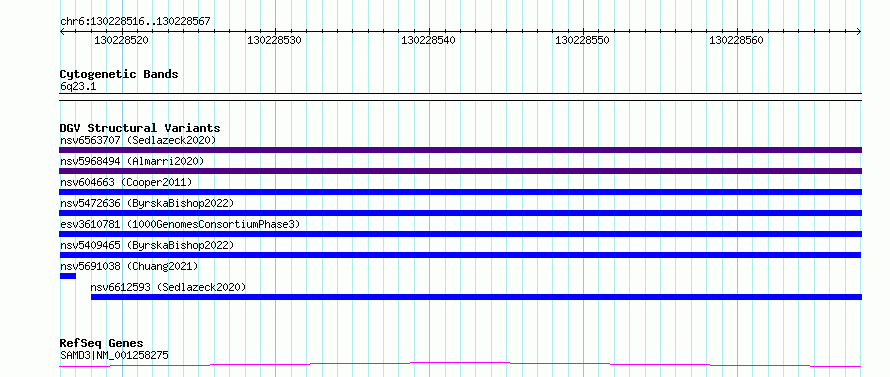Click the 6q23.1 band label

(78, 87)
